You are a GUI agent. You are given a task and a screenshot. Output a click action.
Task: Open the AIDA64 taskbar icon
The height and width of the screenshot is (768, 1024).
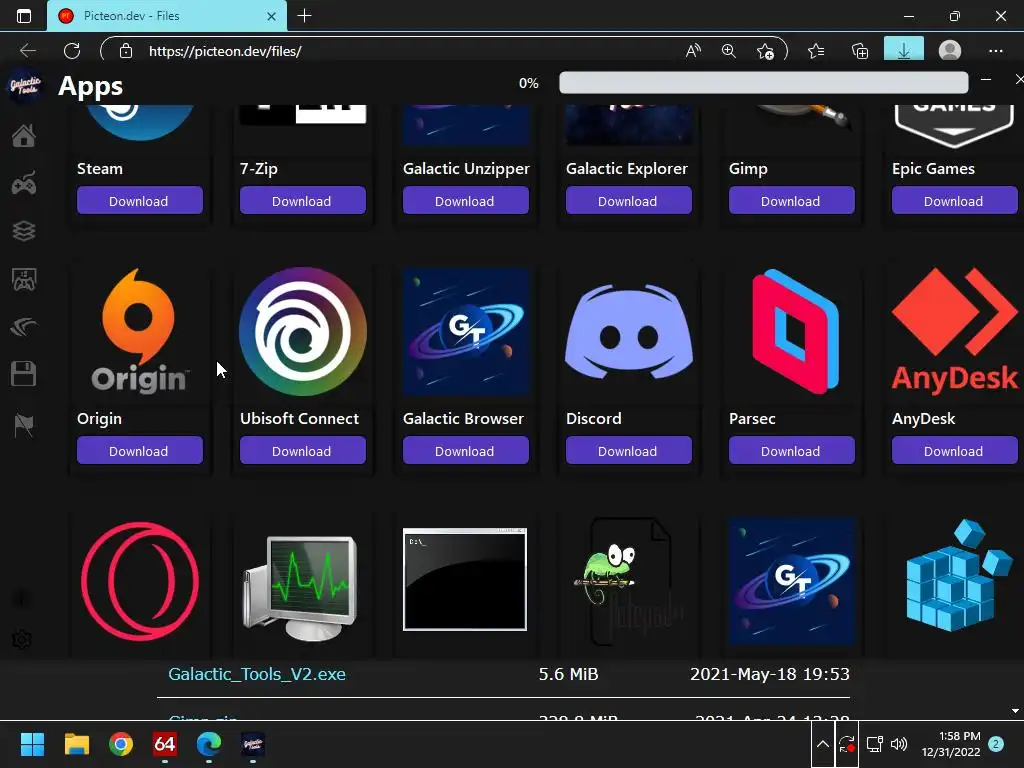click(x=165, y=744)
